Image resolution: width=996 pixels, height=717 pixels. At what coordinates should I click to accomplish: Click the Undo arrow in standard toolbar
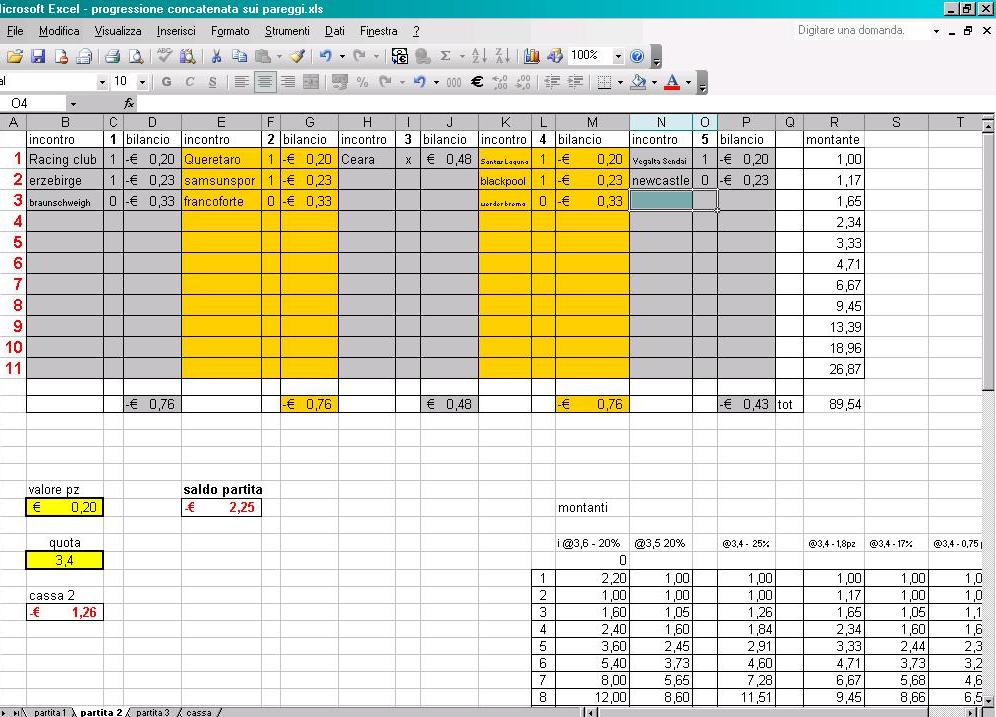point(326,57)
